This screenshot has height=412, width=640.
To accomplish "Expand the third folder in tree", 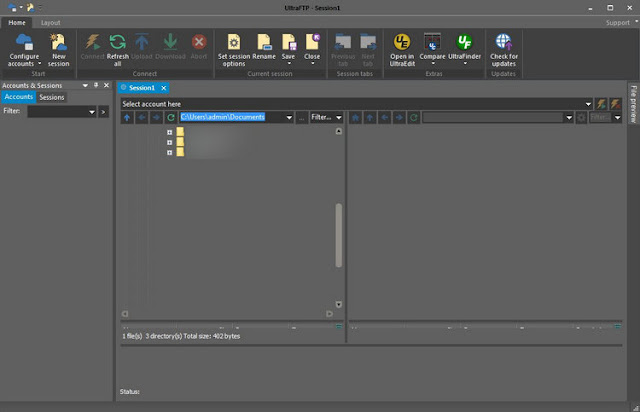I will [169, 153].
